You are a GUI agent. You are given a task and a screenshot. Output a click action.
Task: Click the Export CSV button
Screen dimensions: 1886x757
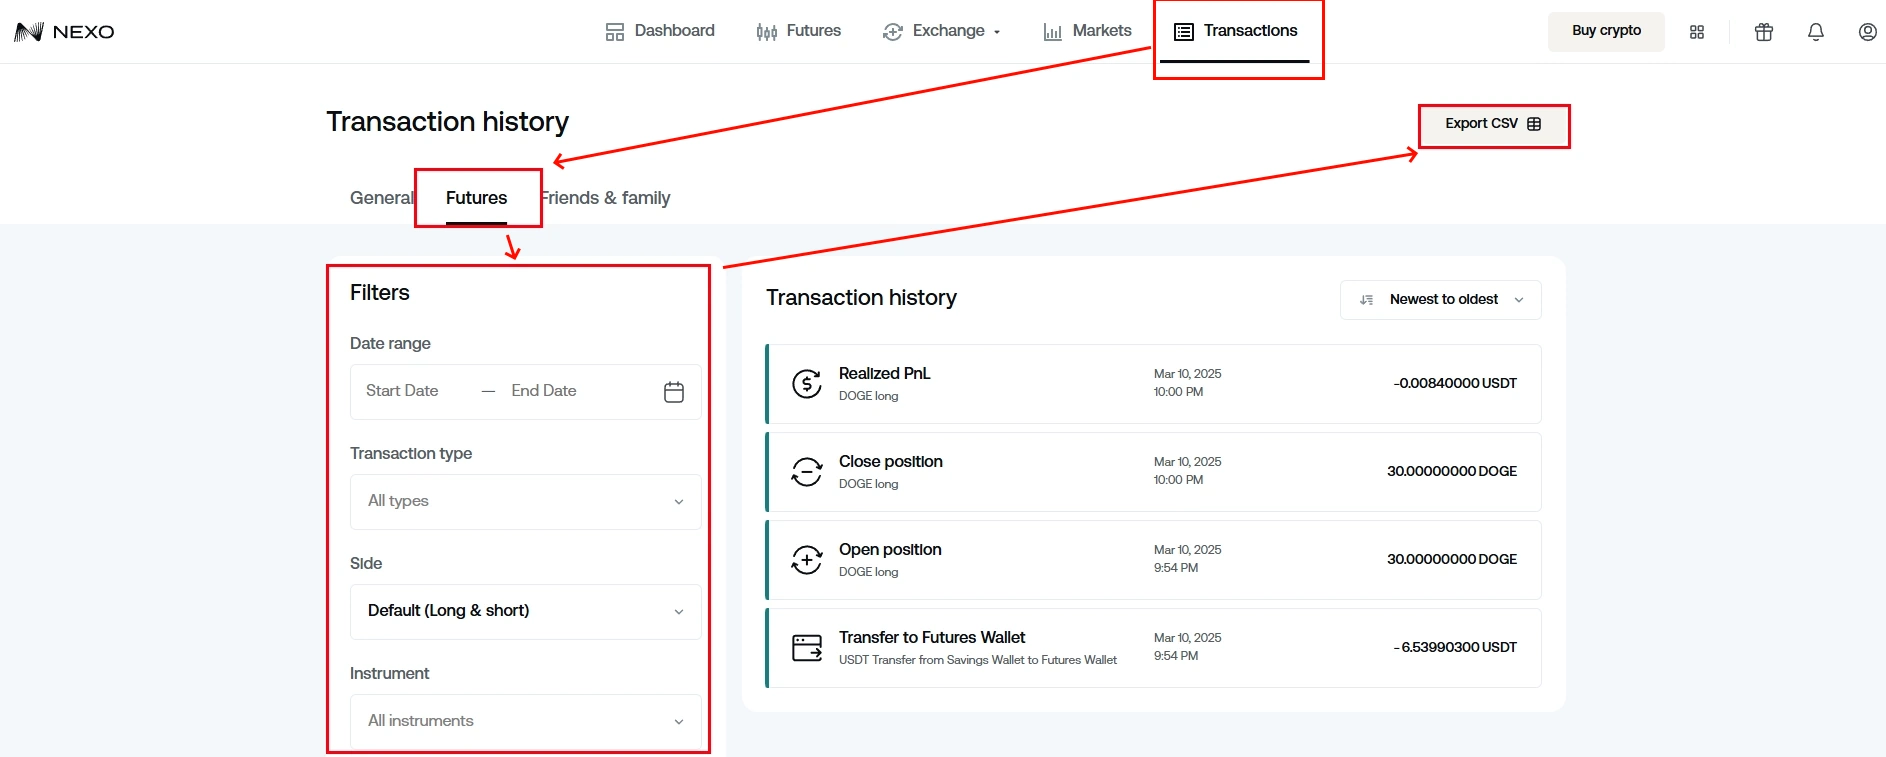point(1494,124)
